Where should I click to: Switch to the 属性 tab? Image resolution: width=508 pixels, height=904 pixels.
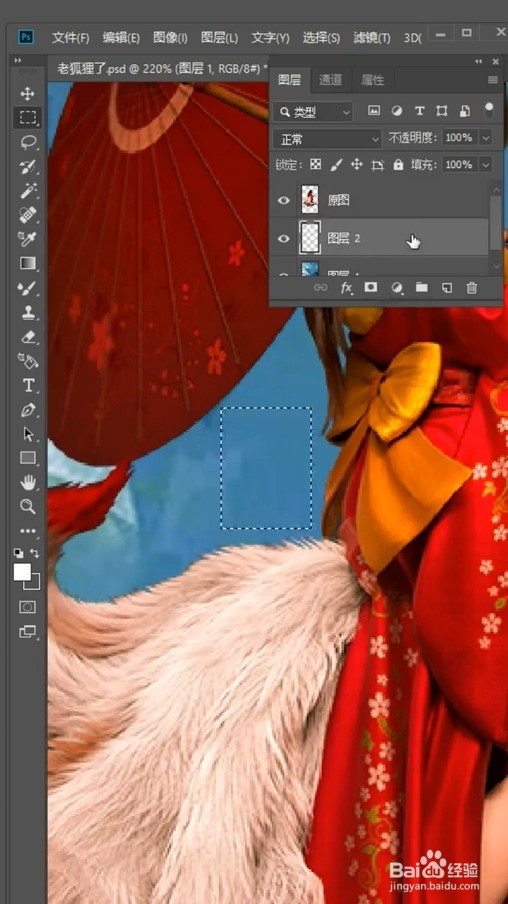coord(372,80)
